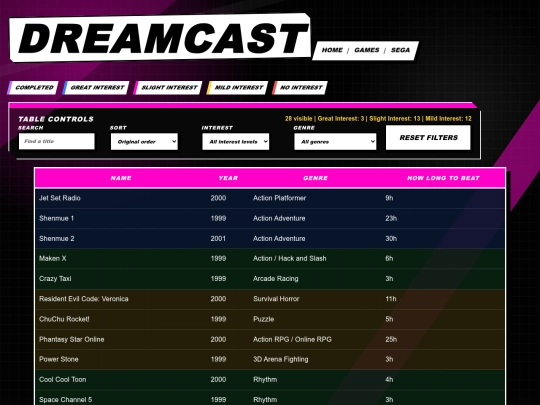
Task: Toggle the Mild Interest legend filter
Action: coord(238,87)
